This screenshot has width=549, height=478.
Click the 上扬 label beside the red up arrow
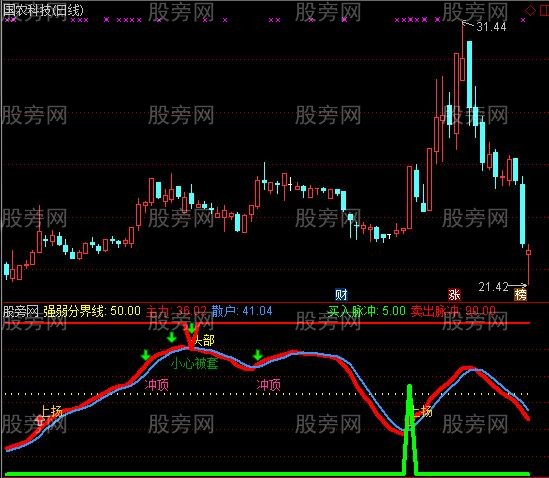pyautogui.click(x=51, y=411)
